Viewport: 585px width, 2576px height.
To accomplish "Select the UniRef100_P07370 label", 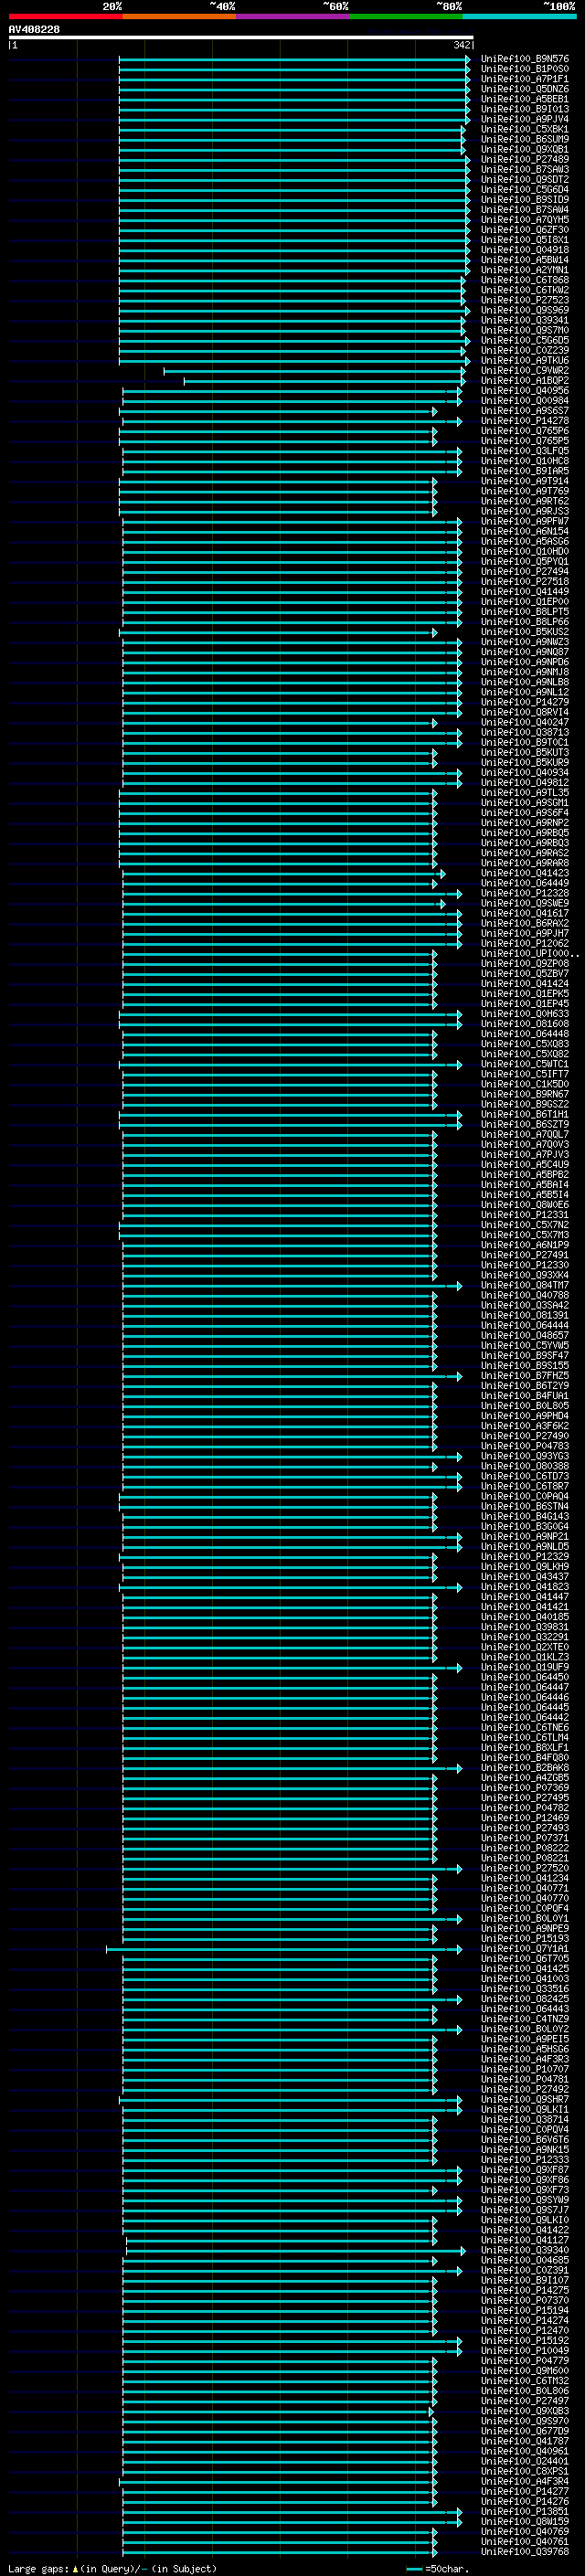I will [525, 2300].
